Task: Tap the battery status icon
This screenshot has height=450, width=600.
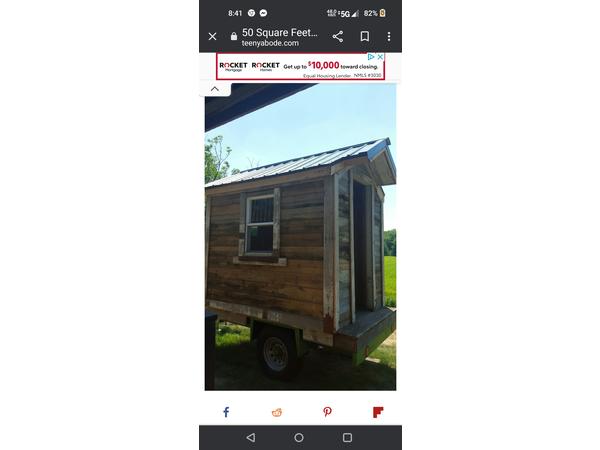Action: click(x=382, y=13)
